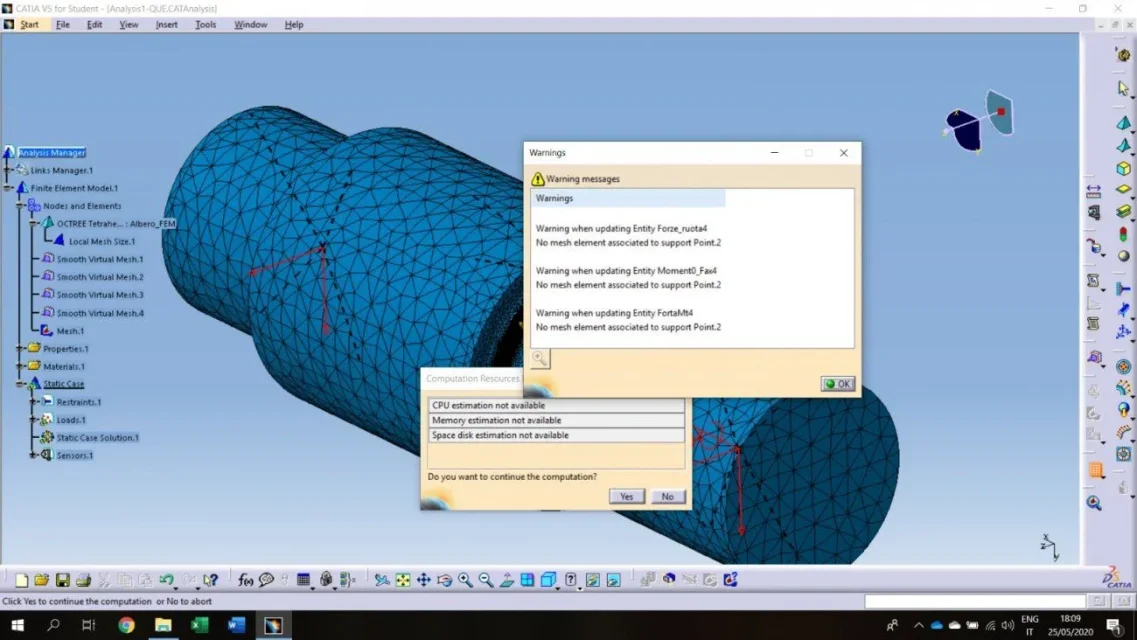Open File Explorer from the taskbar
1137x640 pixels.
click(163, 625)
